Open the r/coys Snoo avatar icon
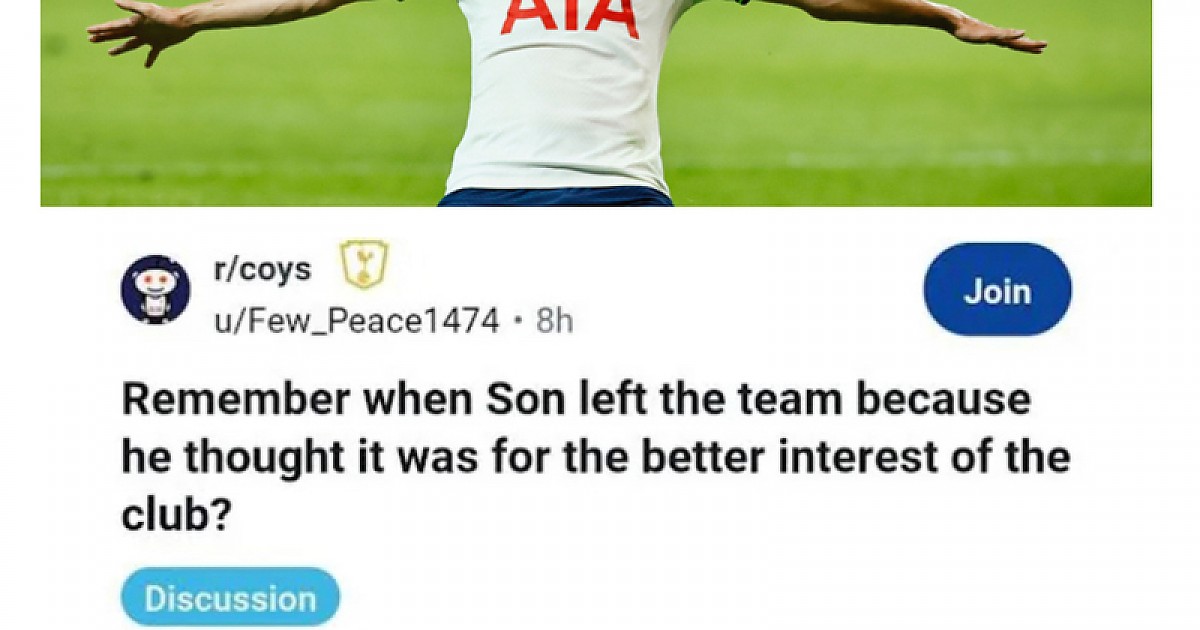The width and height of the screenshot is (1200, 630). (x=155, y=290)
